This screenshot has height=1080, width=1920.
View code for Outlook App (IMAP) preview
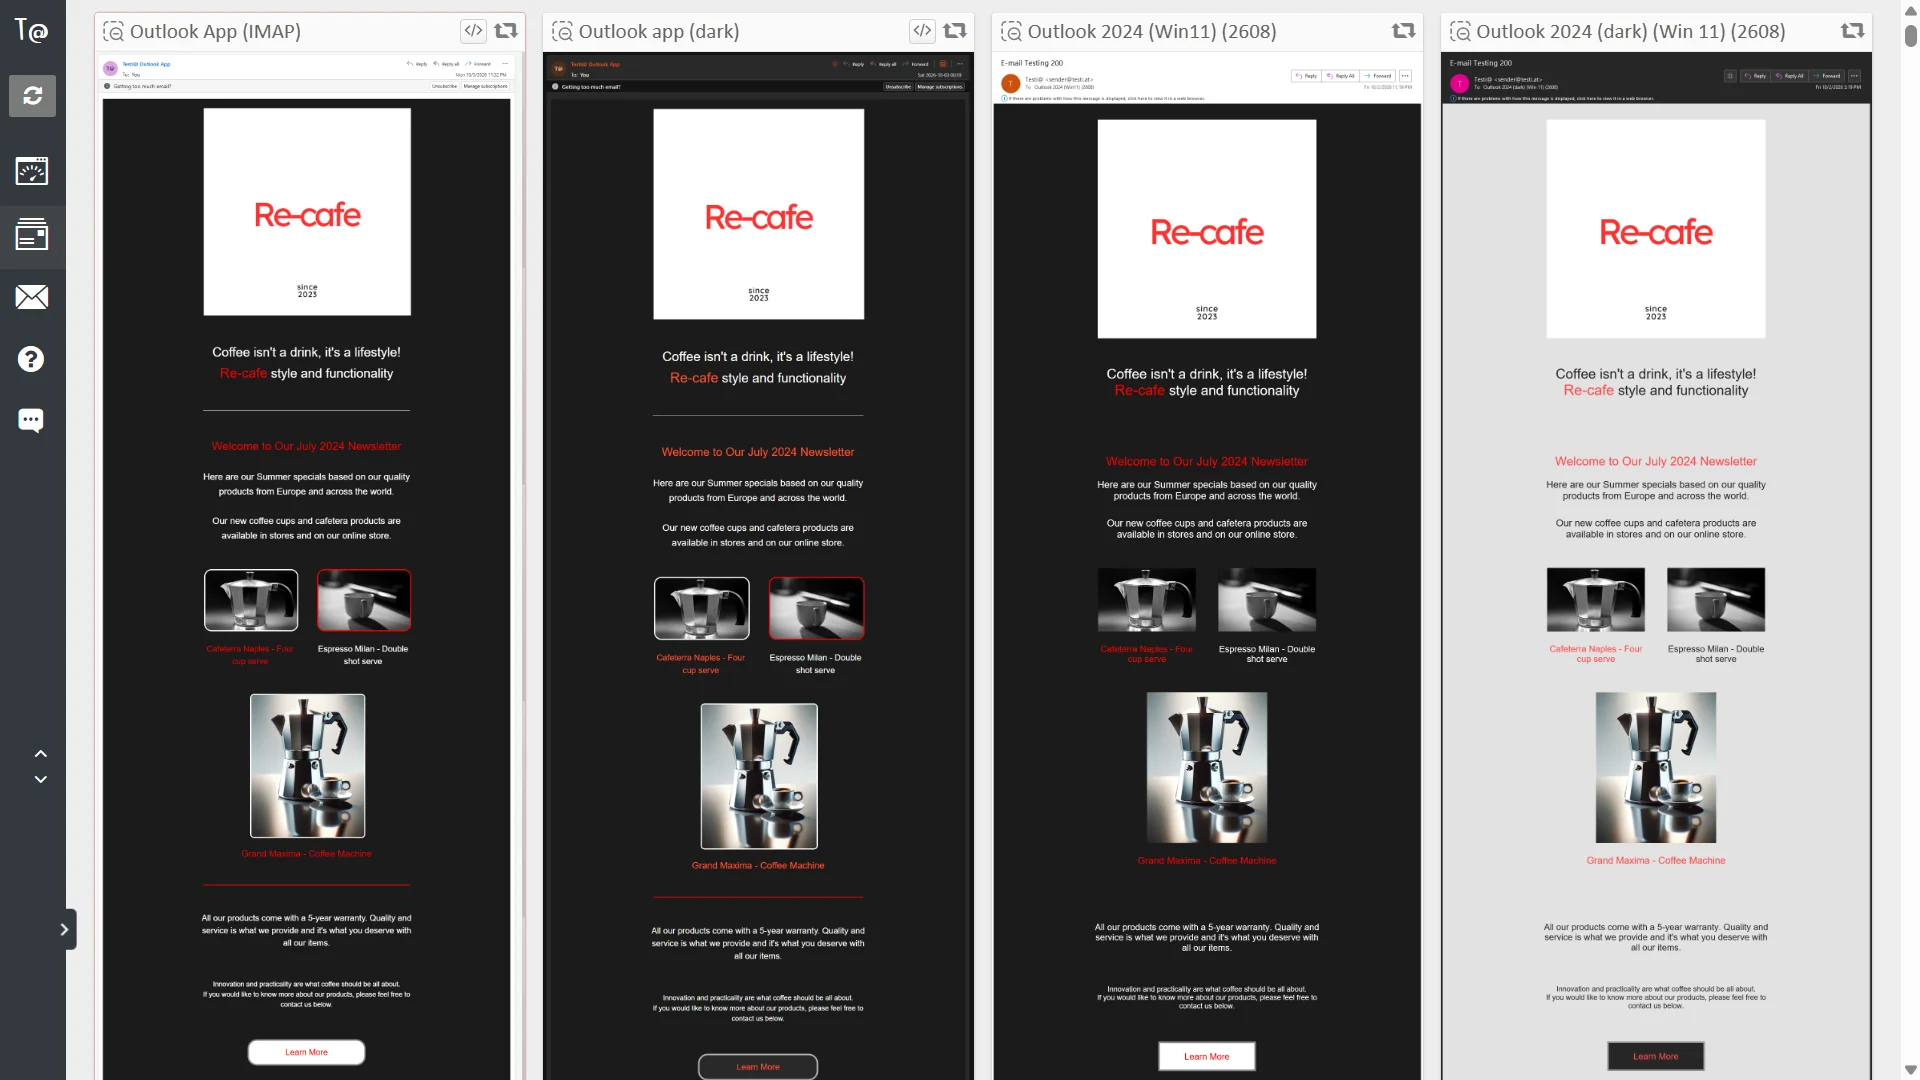point(473,31)
